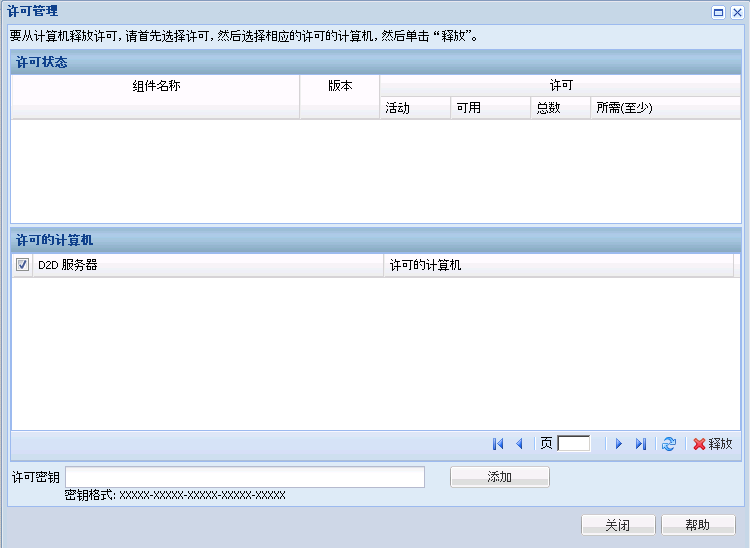Open help with the 帮助 button
This screenshot has width=750, height=548.
(x=697, y=525)
